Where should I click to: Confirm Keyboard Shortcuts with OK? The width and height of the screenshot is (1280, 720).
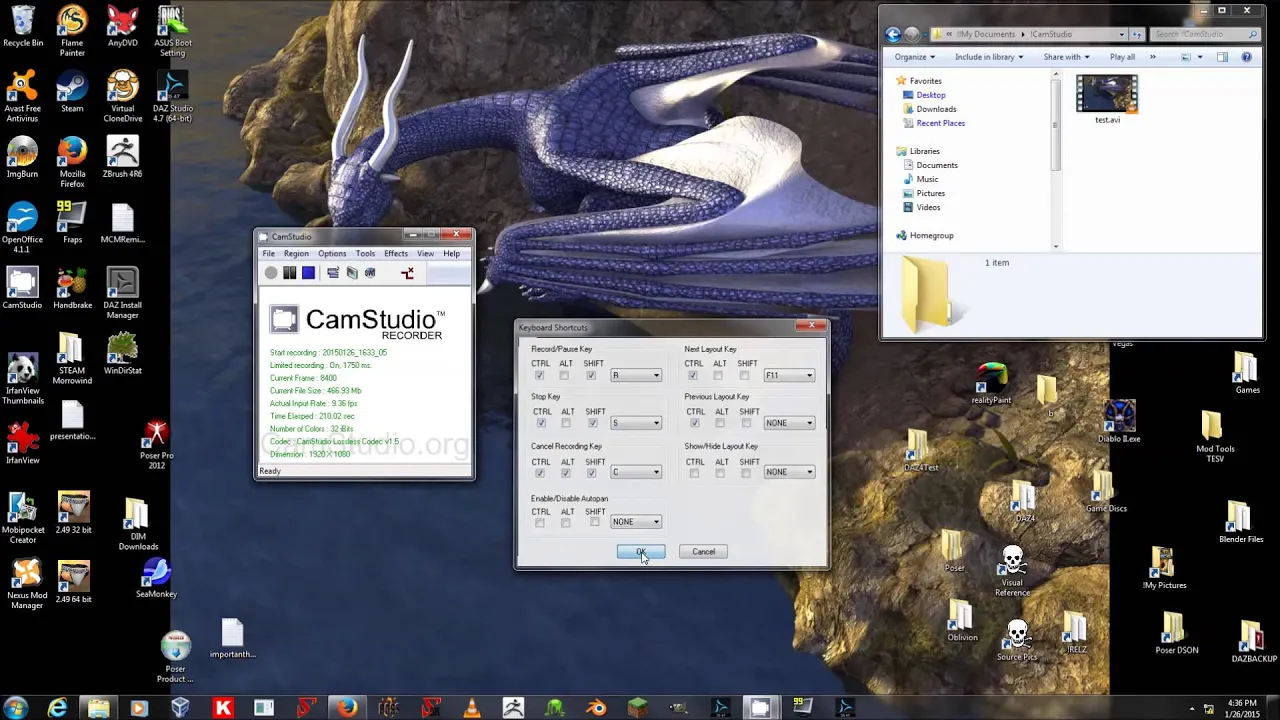pos(641,552)
